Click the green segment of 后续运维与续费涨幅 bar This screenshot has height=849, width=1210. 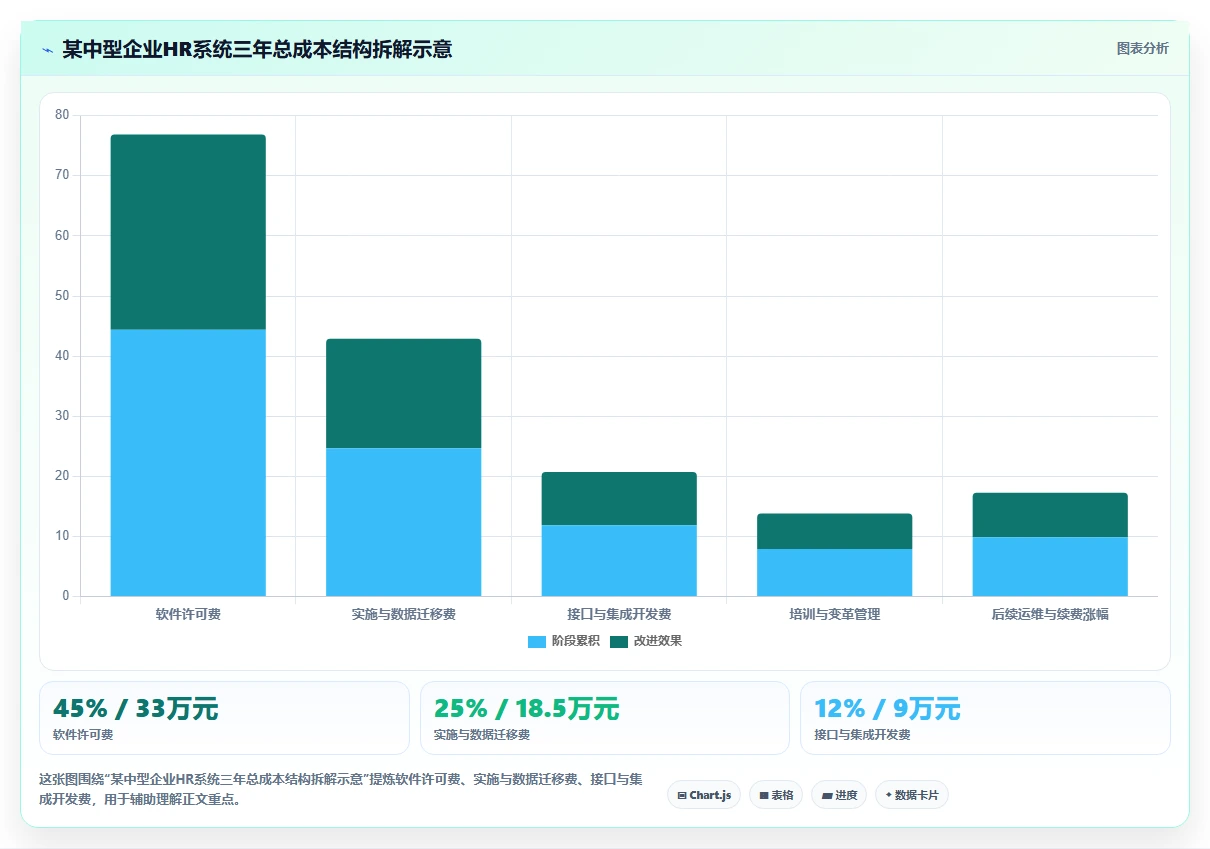[1050, 515]
